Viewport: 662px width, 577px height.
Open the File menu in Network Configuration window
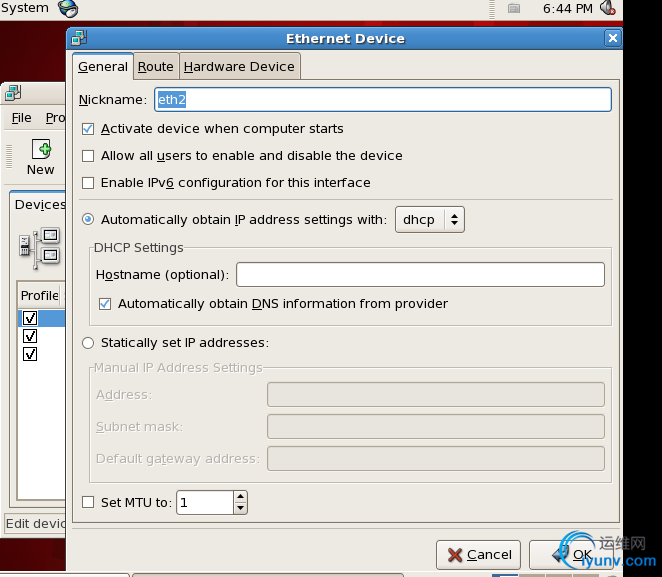(21, 118)
